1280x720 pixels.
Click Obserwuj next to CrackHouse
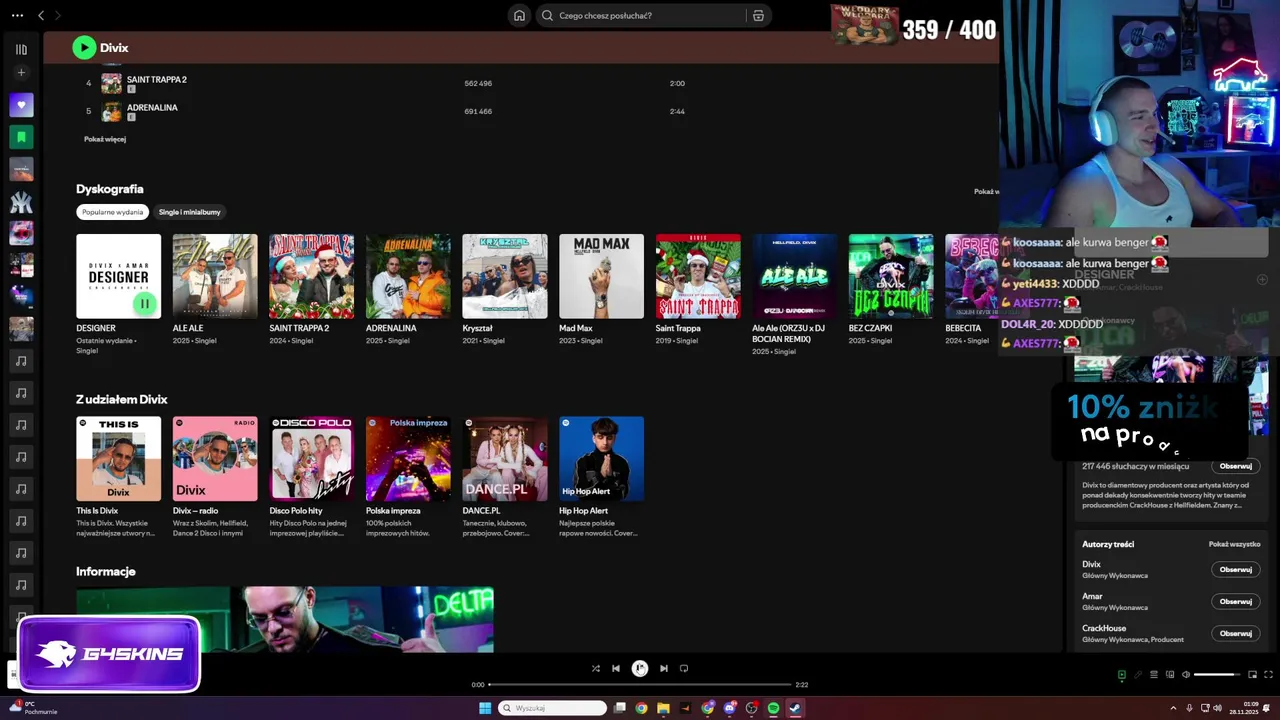coord(1235,633)
